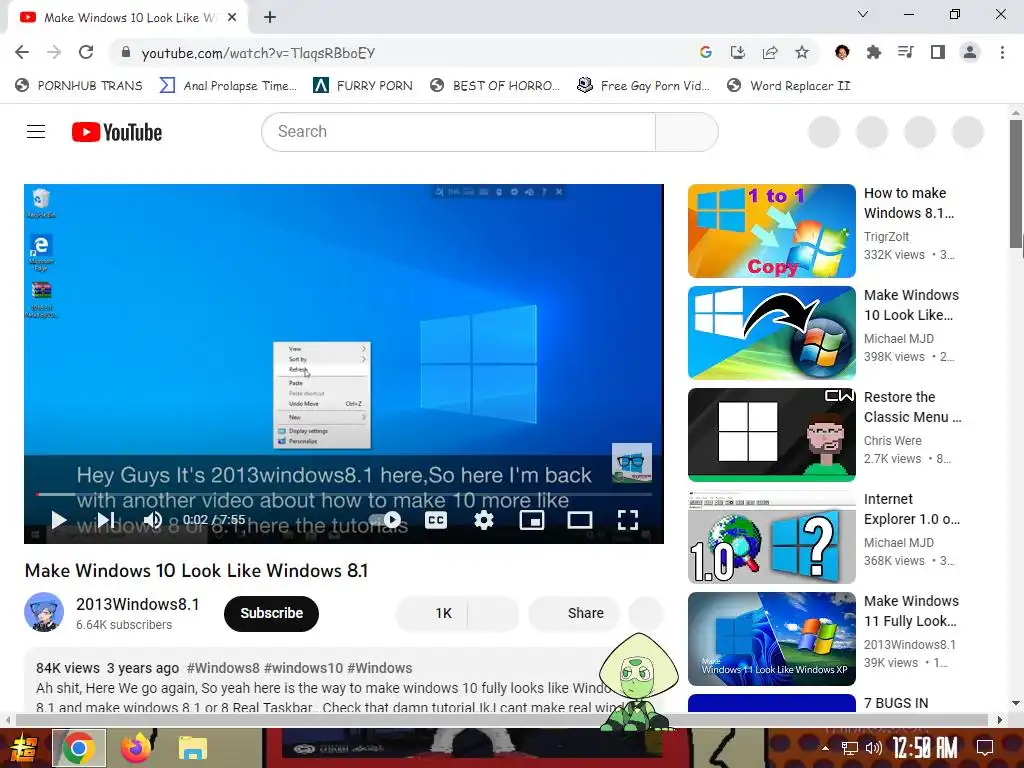
Task: Open the Start button on taskbar
Action: [23, 748]
